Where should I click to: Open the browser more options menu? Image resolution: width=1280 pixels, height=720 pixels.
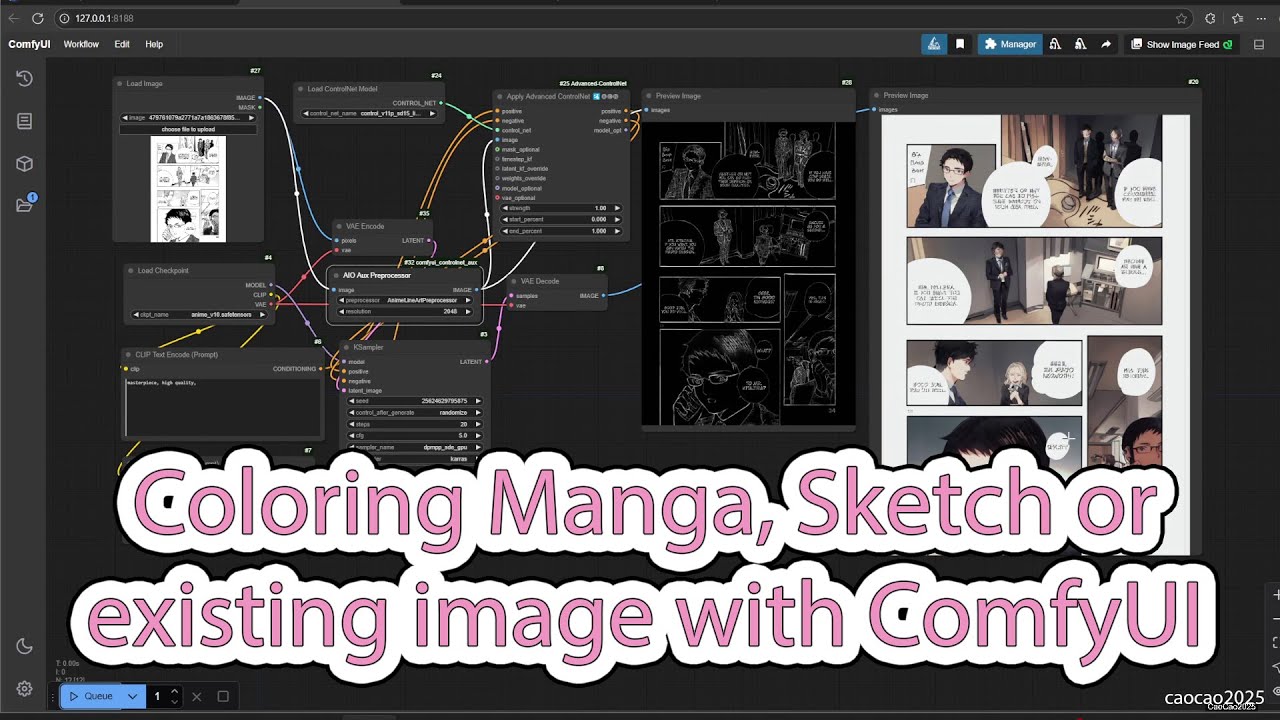[1263, 18]
